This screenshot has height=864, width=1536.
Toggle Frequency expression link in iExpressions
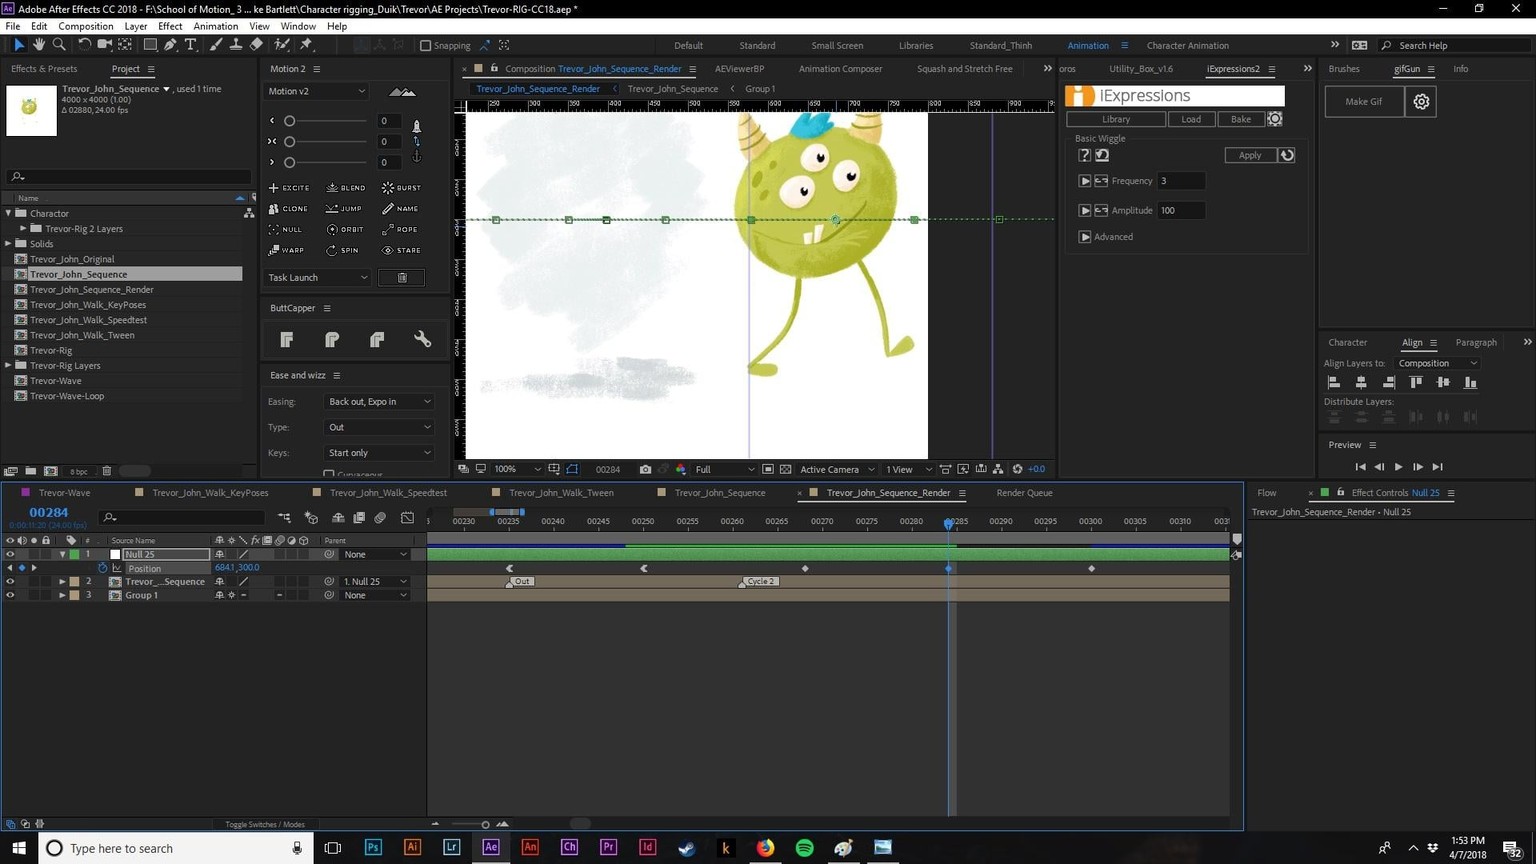pyautogui.click(x=1101, y=181)
